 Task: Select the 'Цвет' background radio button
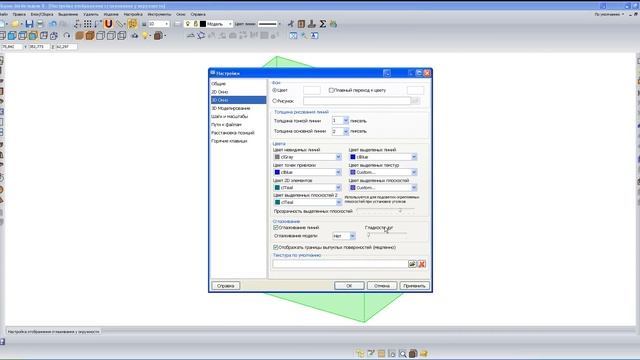click(x=275, y=90)
